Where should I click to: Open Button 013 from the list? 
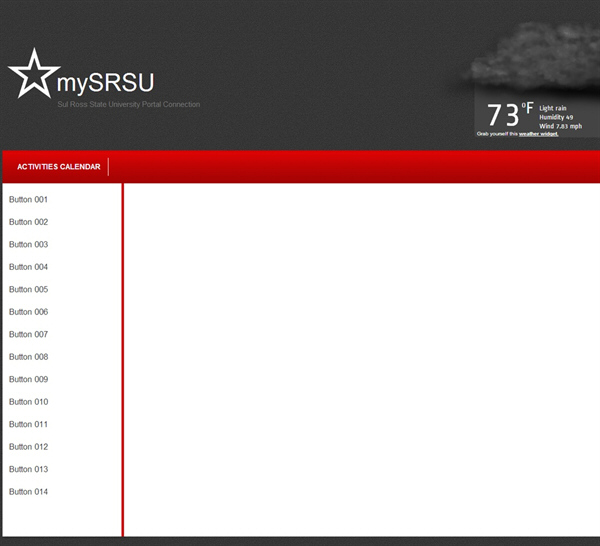(29, 470)
